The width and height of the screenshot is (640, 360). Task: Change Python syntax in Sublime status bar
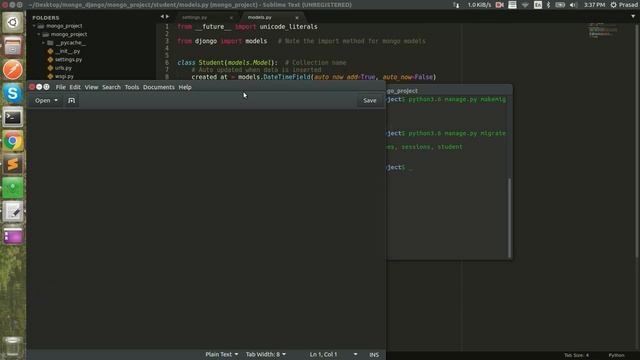(x=616, y=355)
